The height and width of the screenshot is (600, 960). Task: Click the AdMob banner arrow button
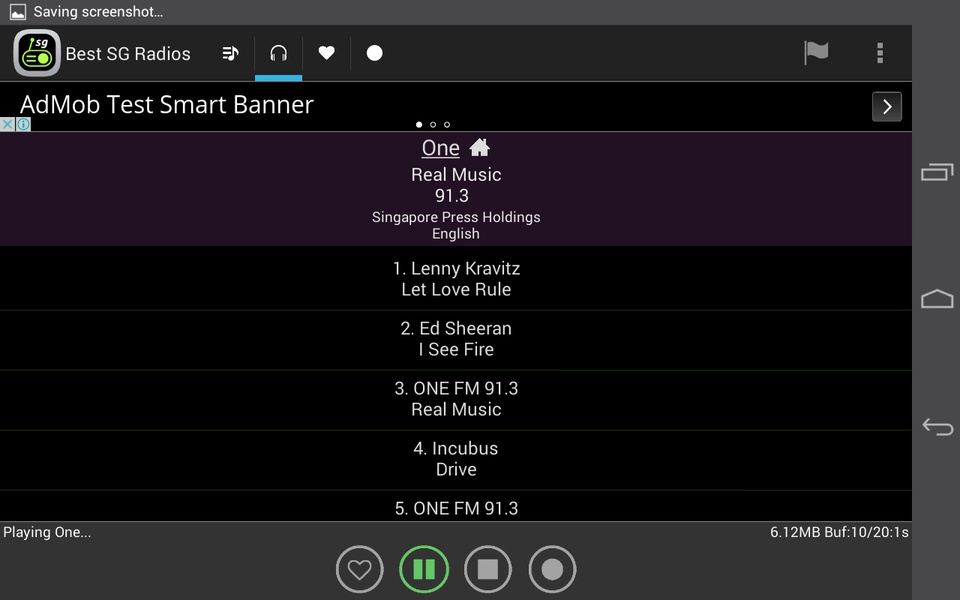[887, 107]
